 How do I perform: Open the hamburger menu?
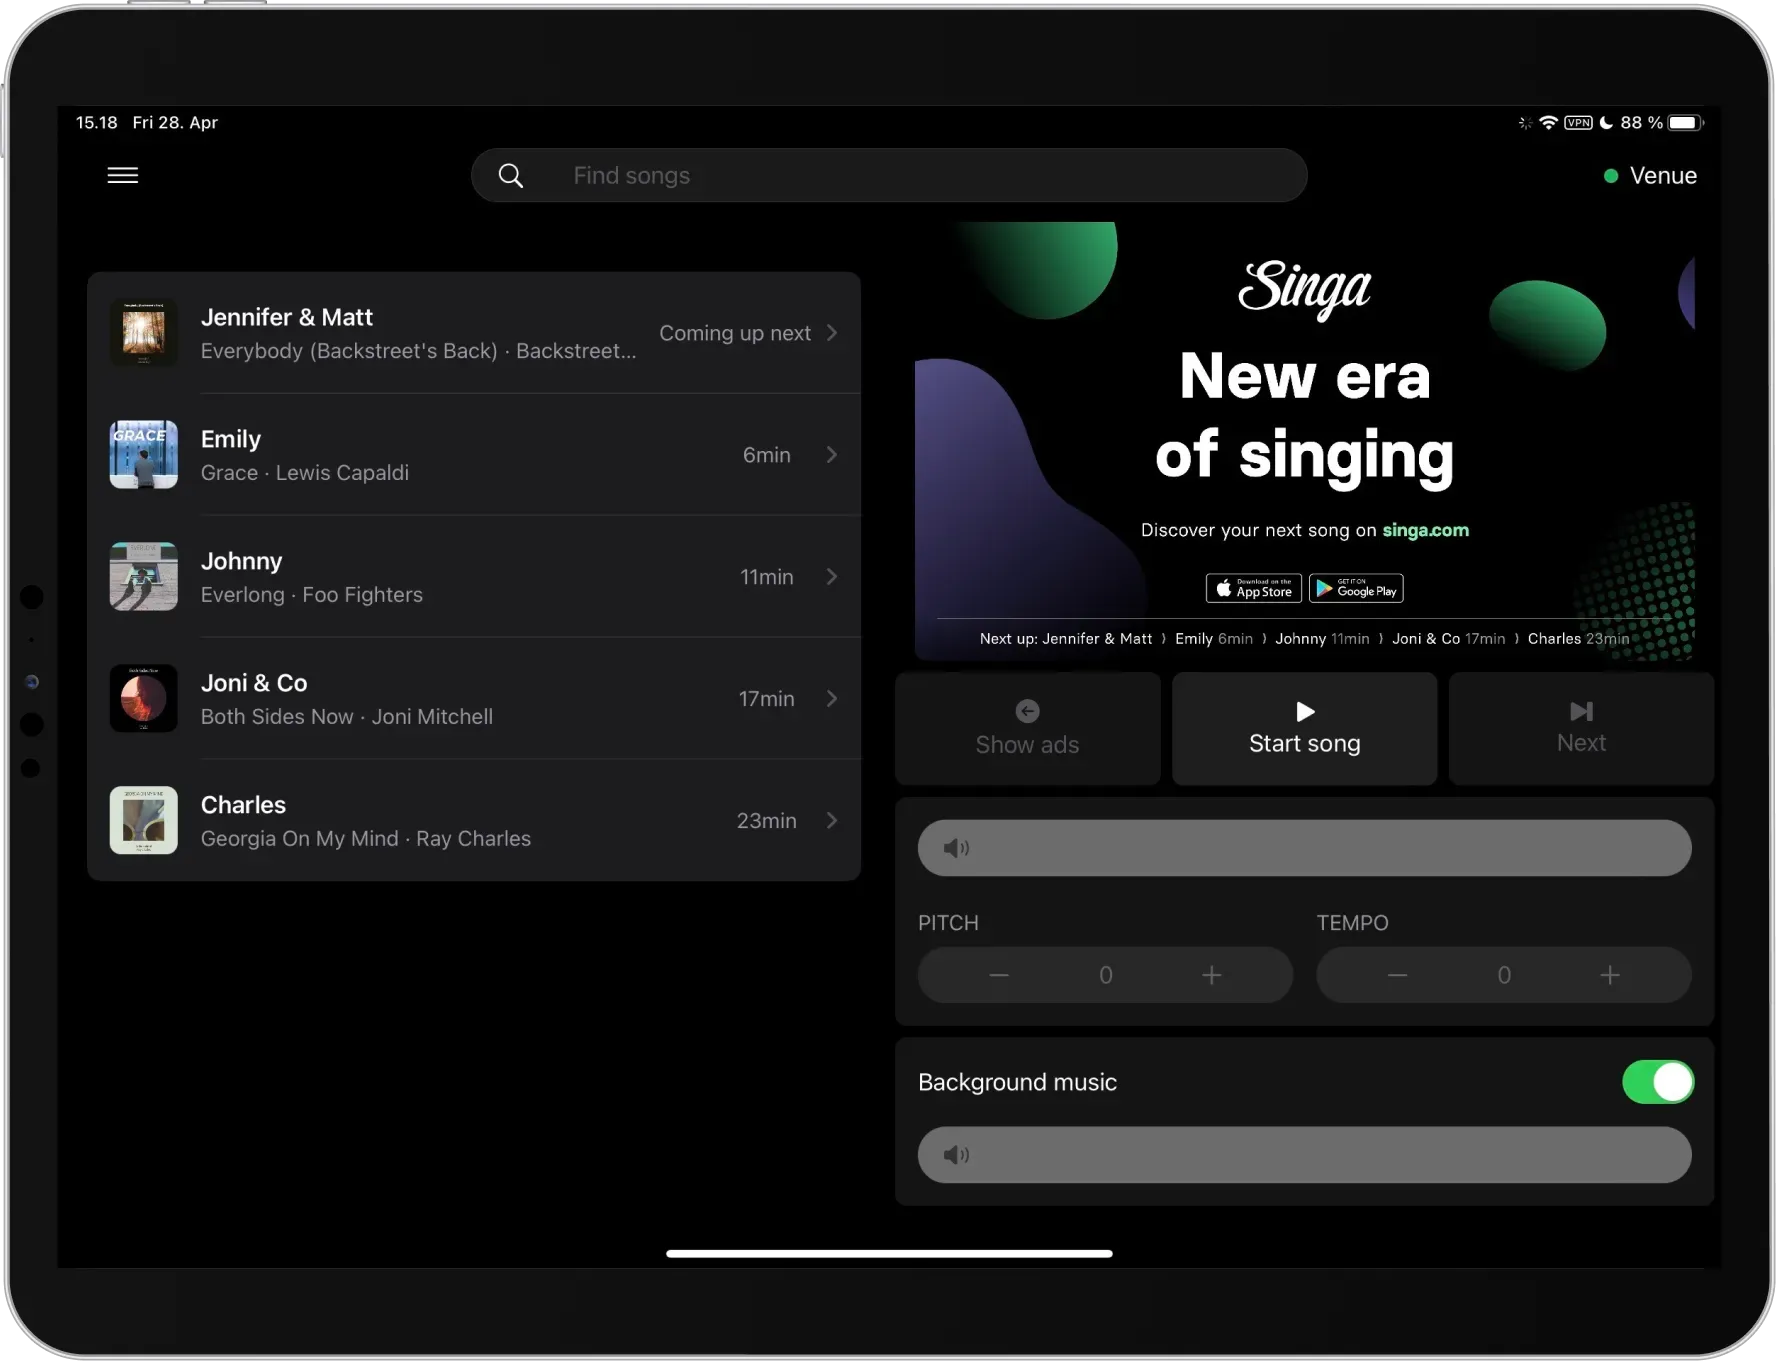pyautogui.click(x=123, y=175)
